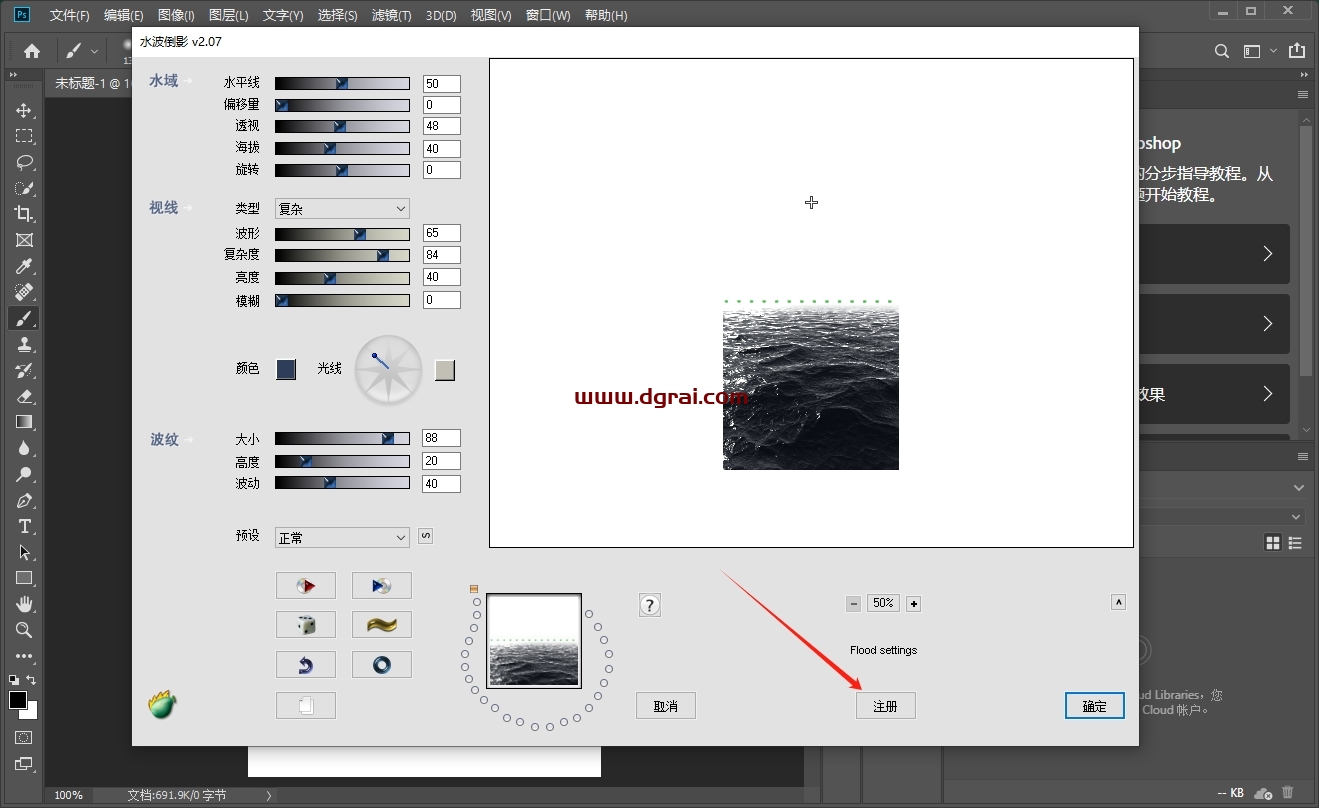The image size is (1319, 808).
Task: Open the brush preset picker arrow
Action: tap(95, 51)
